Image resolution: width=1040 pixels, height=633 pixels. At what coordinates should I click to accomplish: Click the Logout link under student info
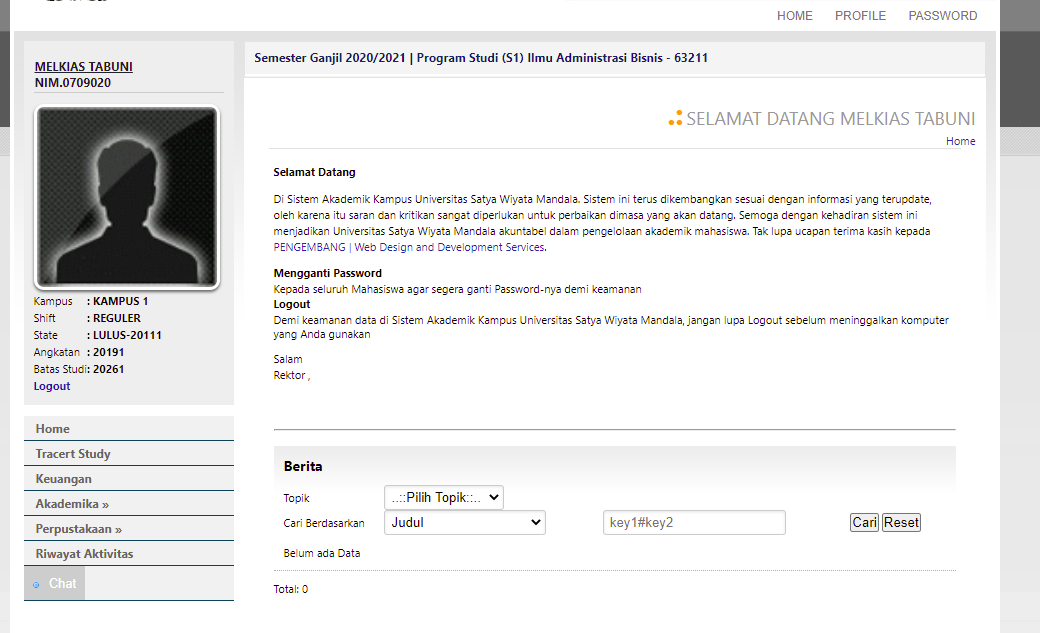pyautogui.click(x=52, y=386)
